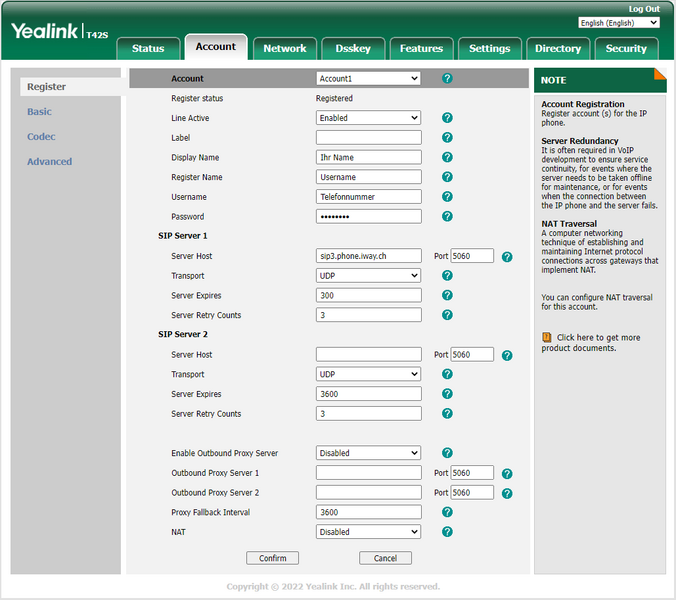The width and height of the screenshot is (676, 600).
Task: Click help icon for Proxy Fallback Interval
Action: click(x=447, y=512)
